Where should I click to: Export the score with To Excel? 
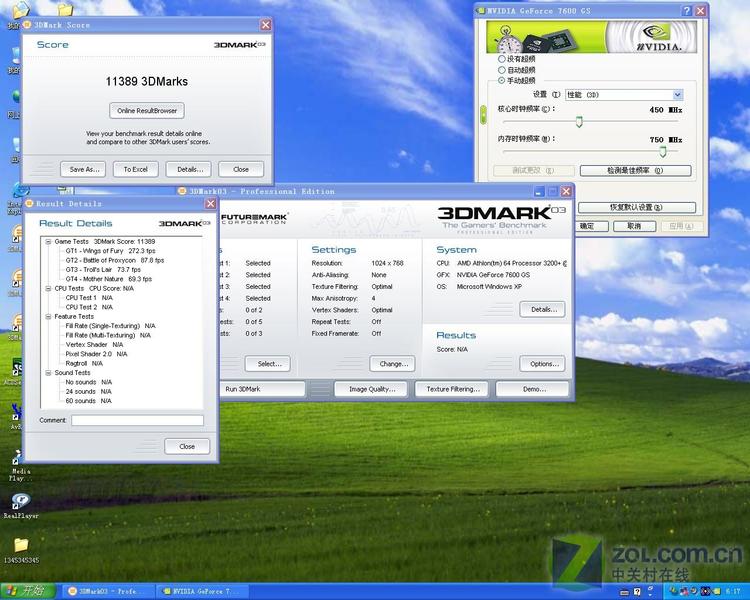click(x=135, y=169)
